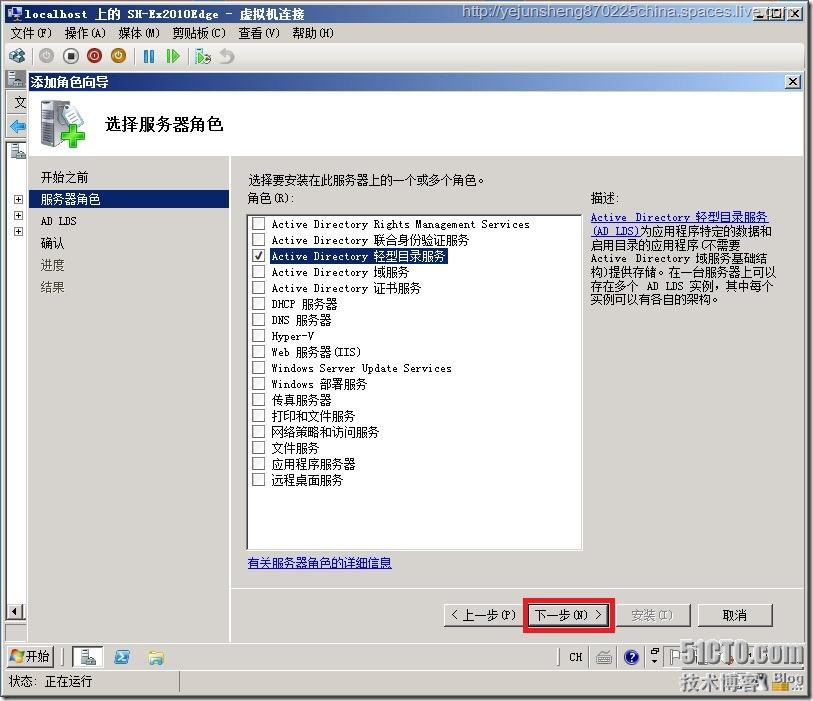813x701 pixels.
Task: Open the 帮助(H) menu
Action: (x=313, y=33)
